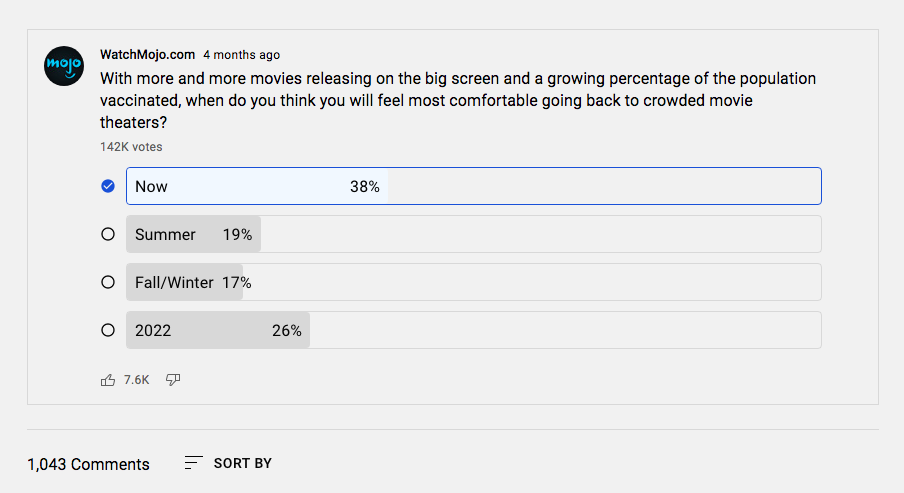The width and height of the screenshot is (904, 493).
Task: Click the "1,043 Comments" heading
Action: pyautogui.click(x=88, y=464)
